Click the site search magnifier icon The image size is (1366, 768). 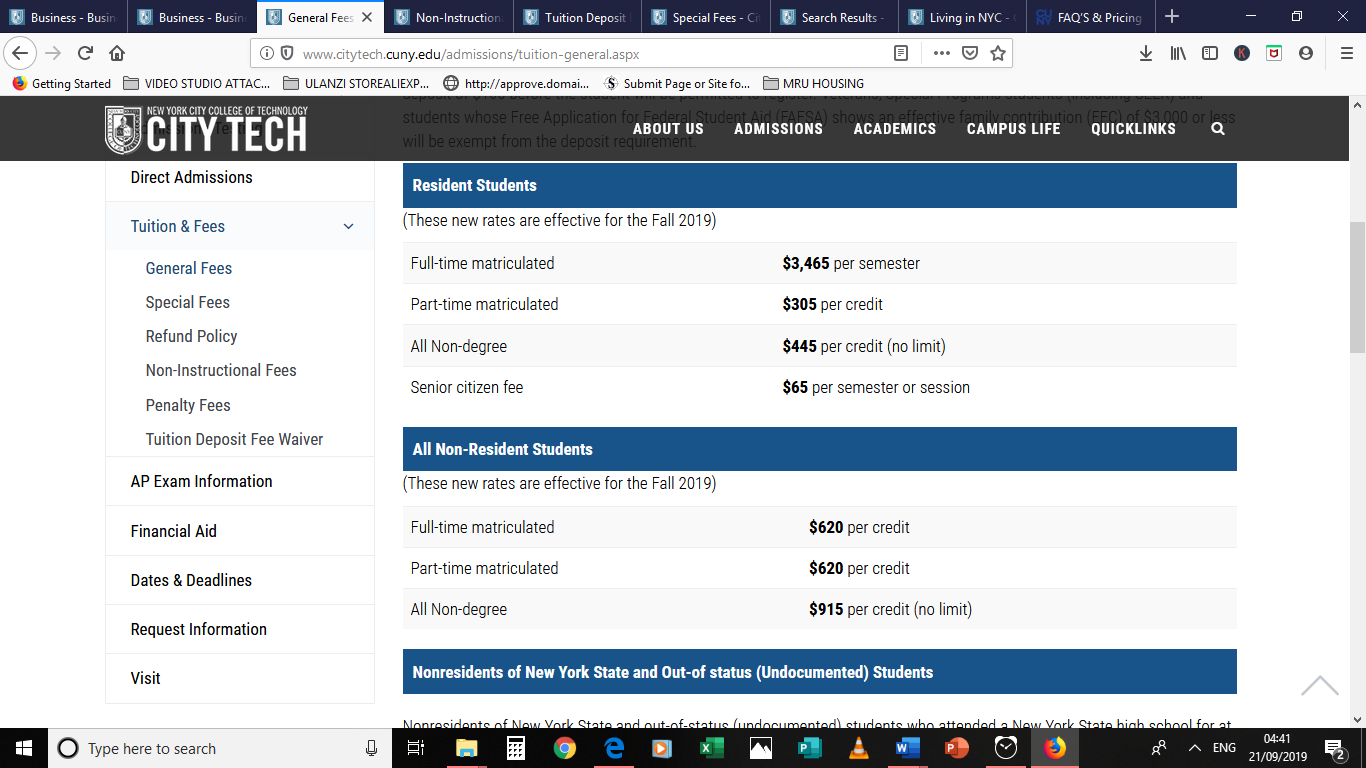(1217, 128)
